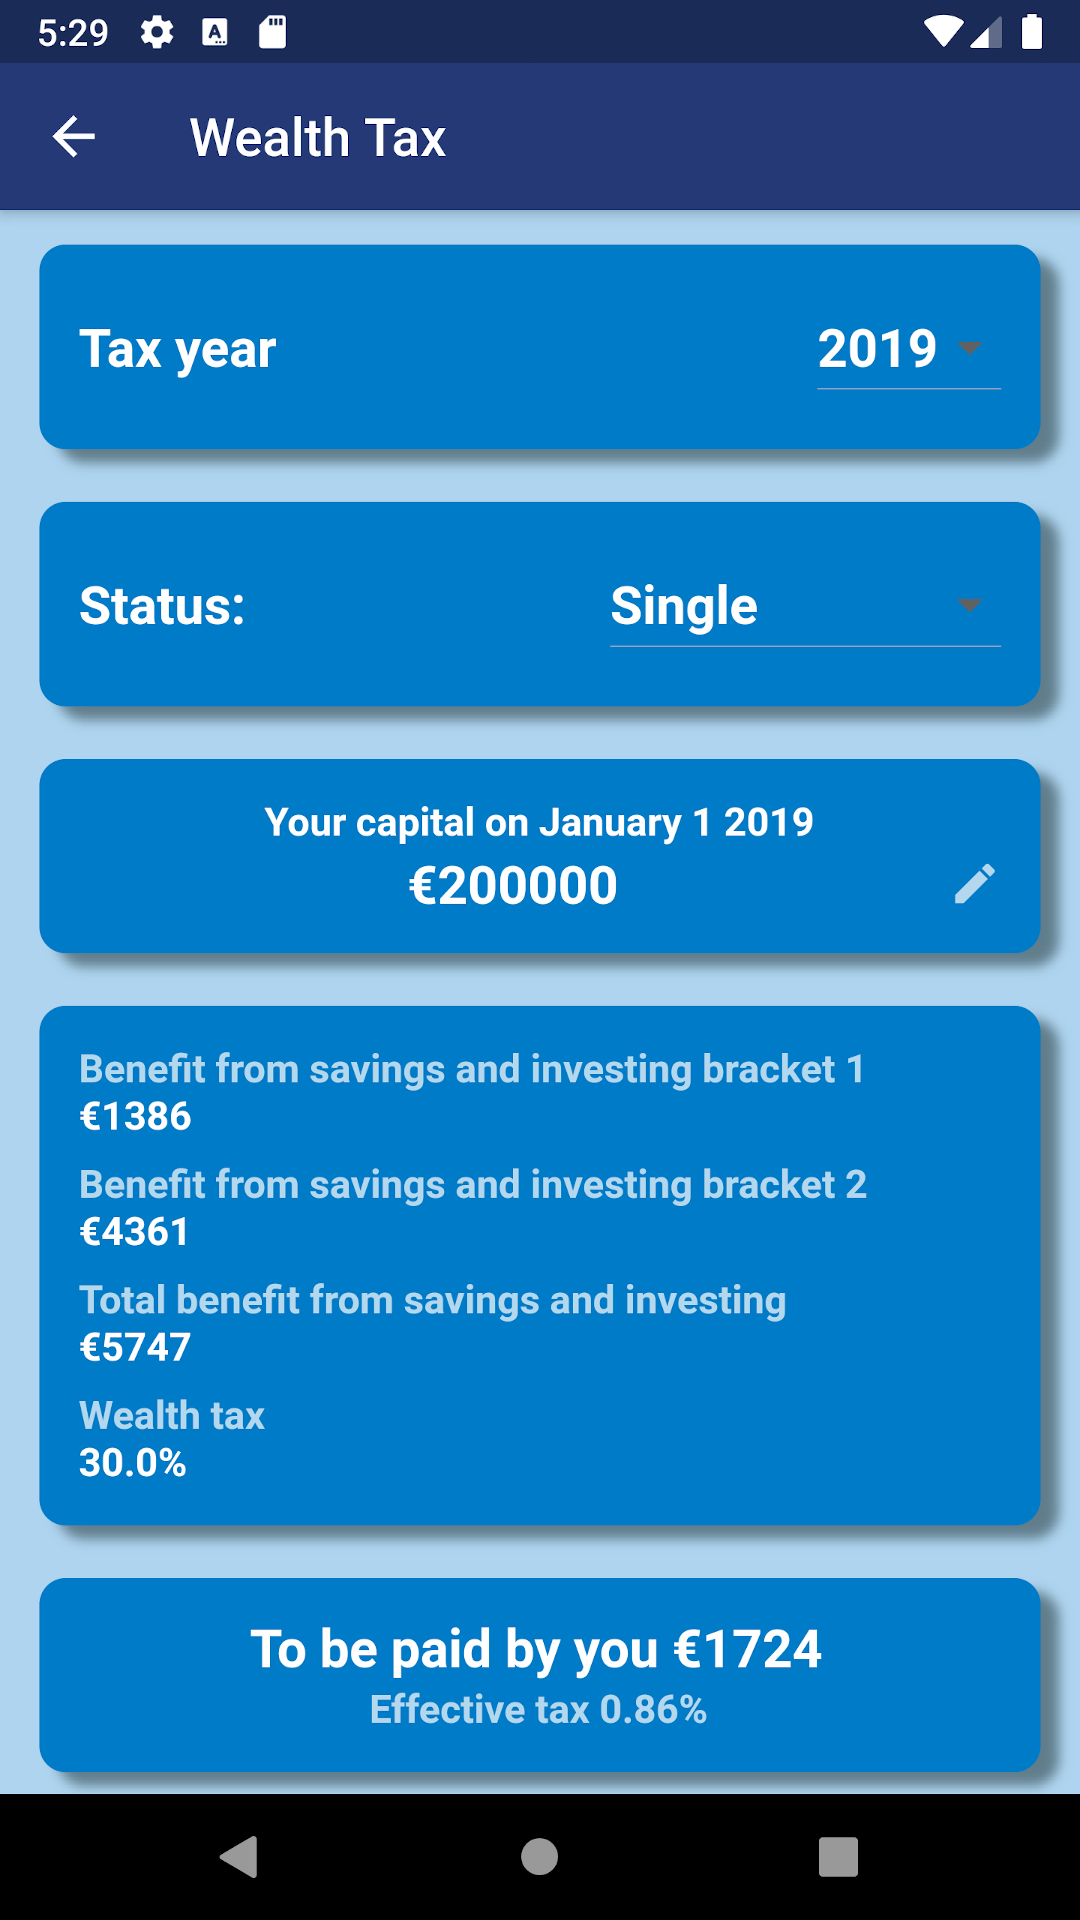This screenshot has height=1920, width=1080.
Task: Tap the Wealth Tax title
Action: pyautogui.click(x=318, y=137)
